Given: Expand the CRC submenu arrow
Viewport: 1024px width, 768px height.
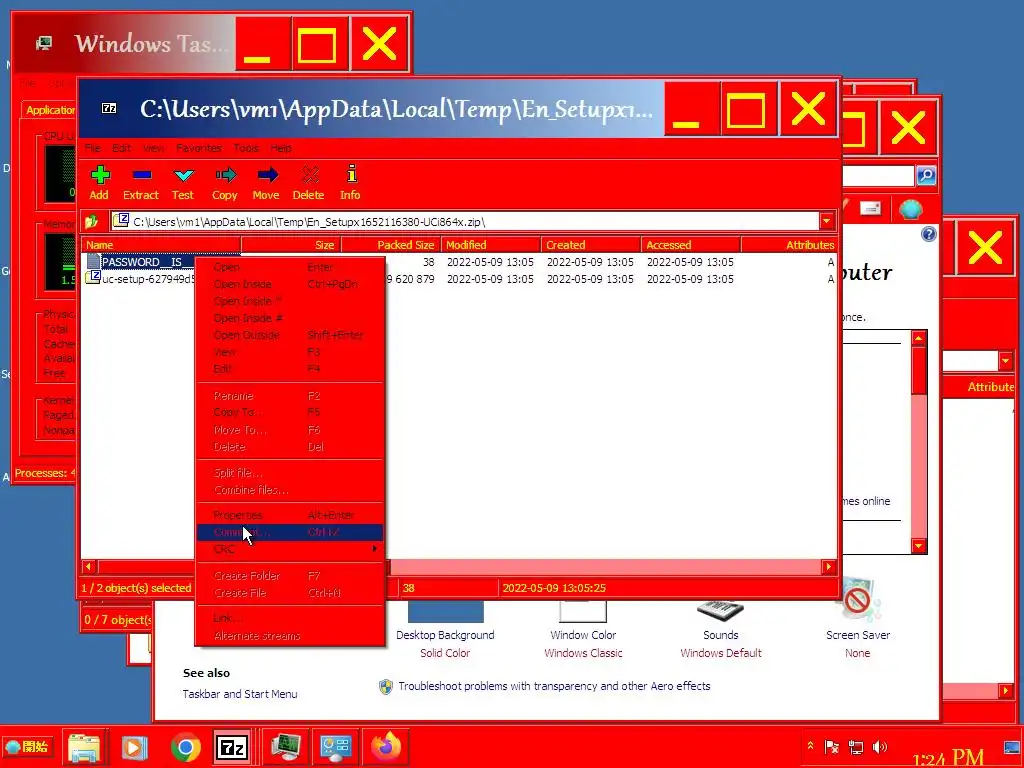Looking at the screenshot, I should tap(374, 549).
